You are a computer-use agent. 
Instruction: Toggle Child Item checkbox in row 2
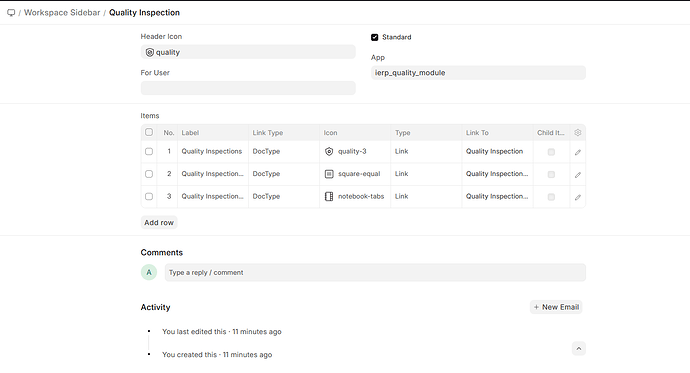pos(551,174)
